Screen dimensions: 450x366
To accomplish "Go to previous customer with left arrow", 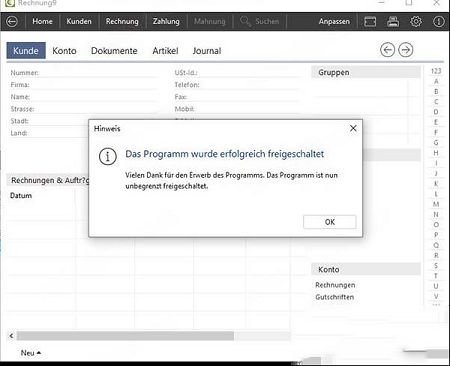I will point(387,50).
